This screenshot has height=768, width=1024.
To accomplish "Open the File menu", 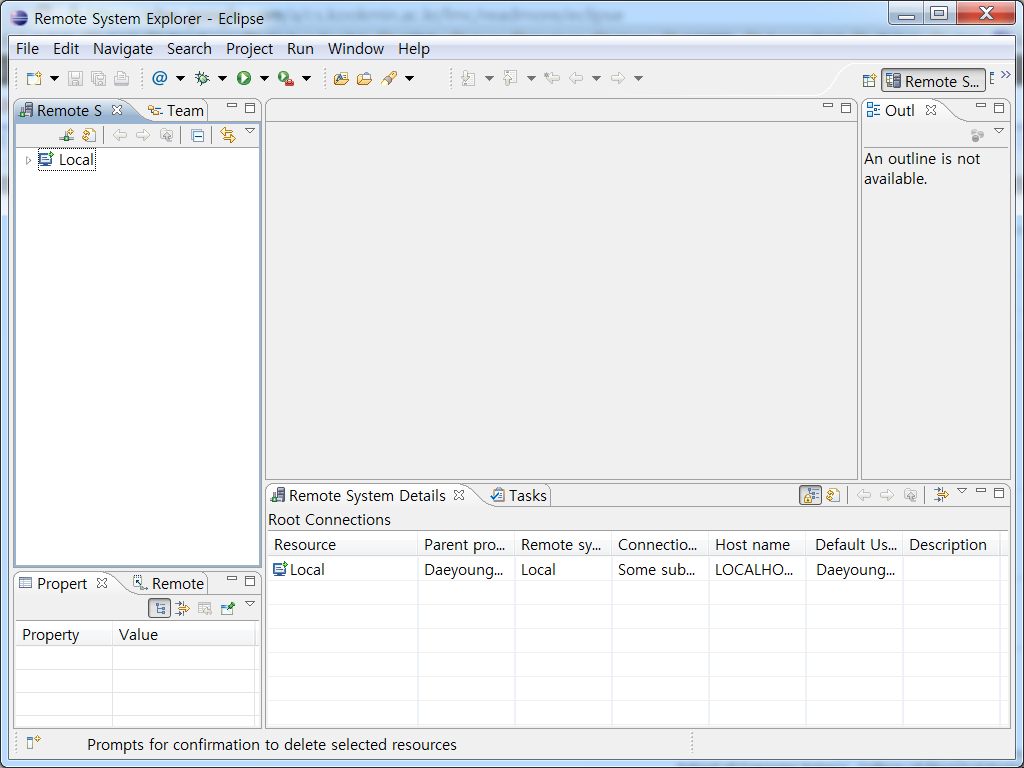I will click(27, 49).
